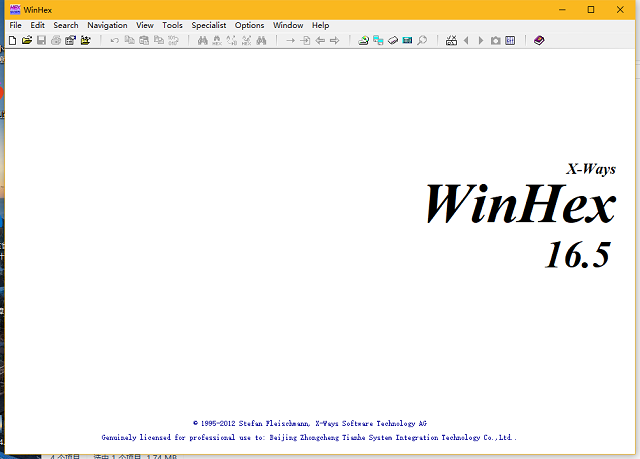
Task: Click the grey right triangle toolbar icon
Action: [481, 40]
